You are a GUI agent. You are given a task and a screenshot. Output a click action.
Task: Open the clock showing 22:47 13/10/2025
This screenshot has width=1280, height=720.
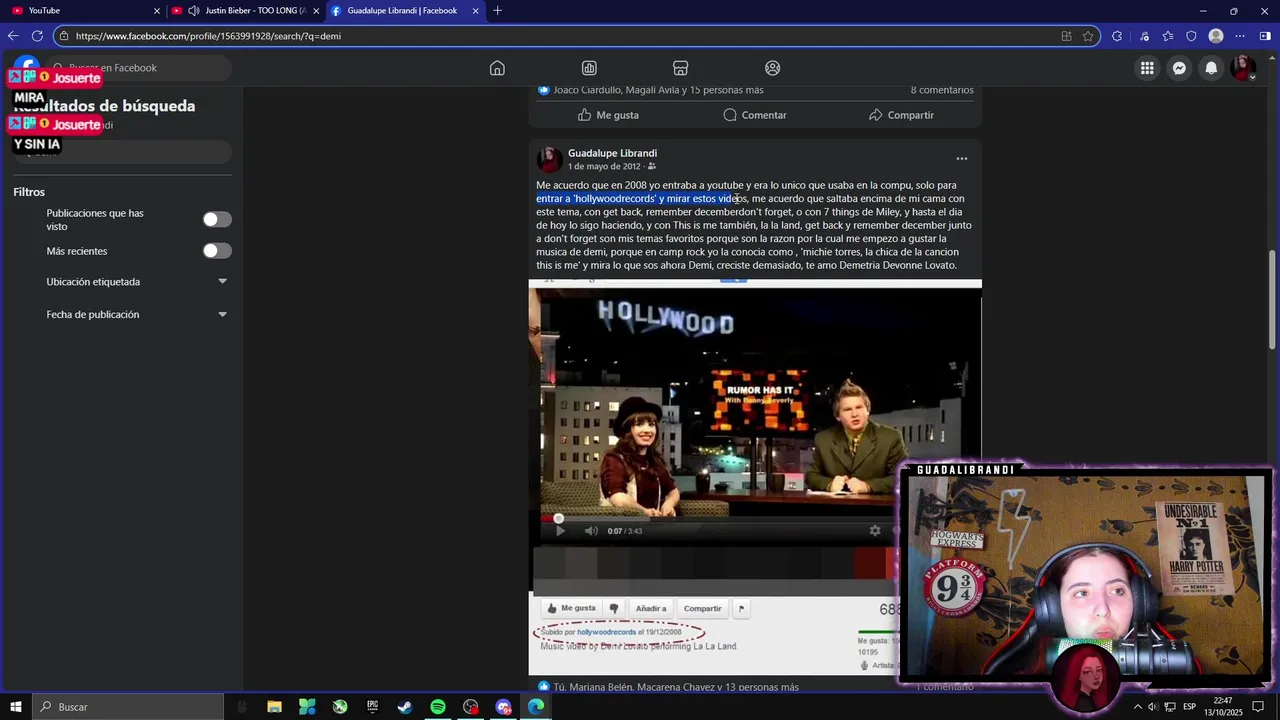click(1222, 707)
